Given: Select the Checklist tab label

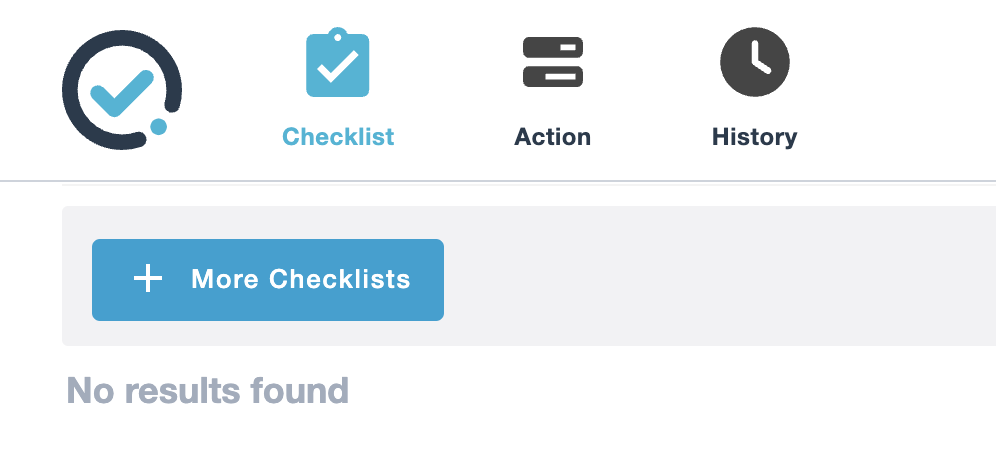Looking at the screenshot, I should point(338,137).
